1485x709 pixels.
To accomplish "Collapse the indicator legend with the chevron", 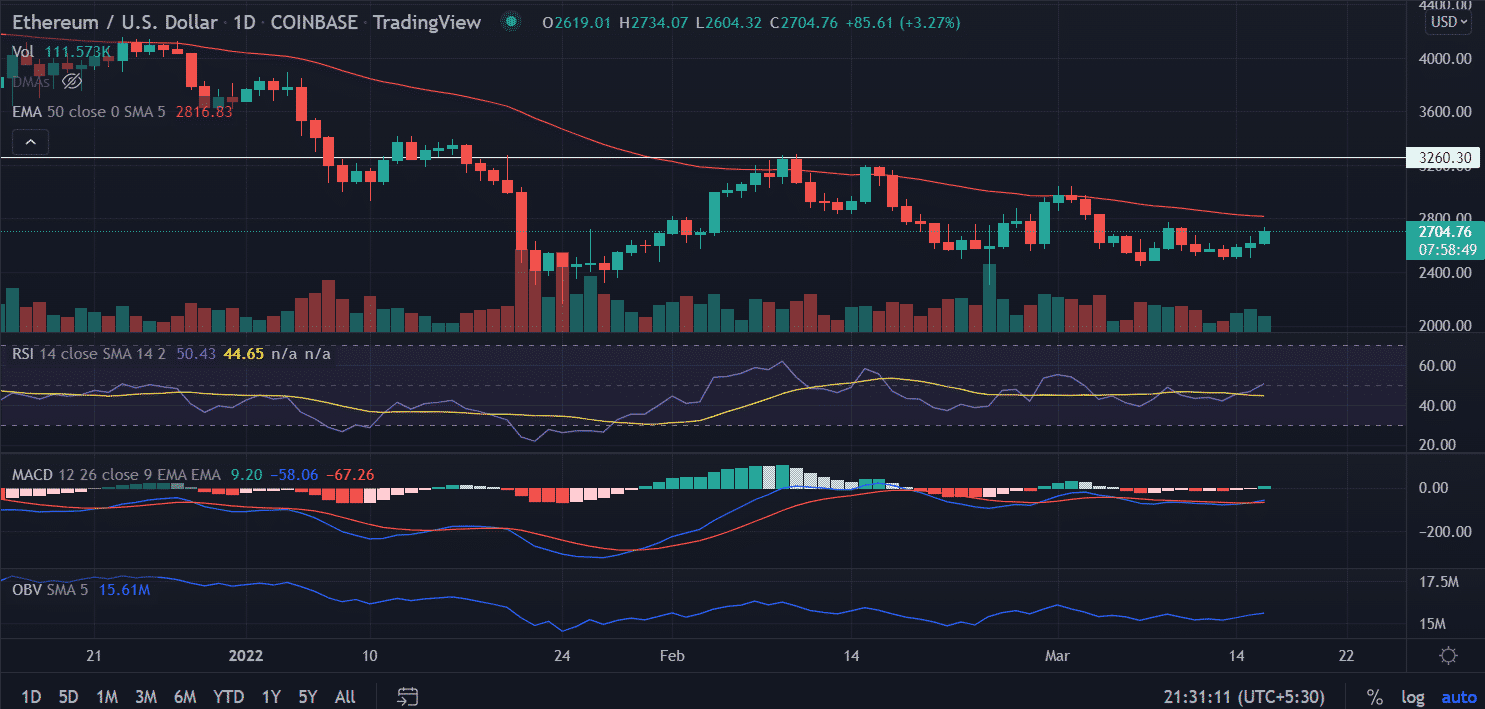I will (30, 143).
